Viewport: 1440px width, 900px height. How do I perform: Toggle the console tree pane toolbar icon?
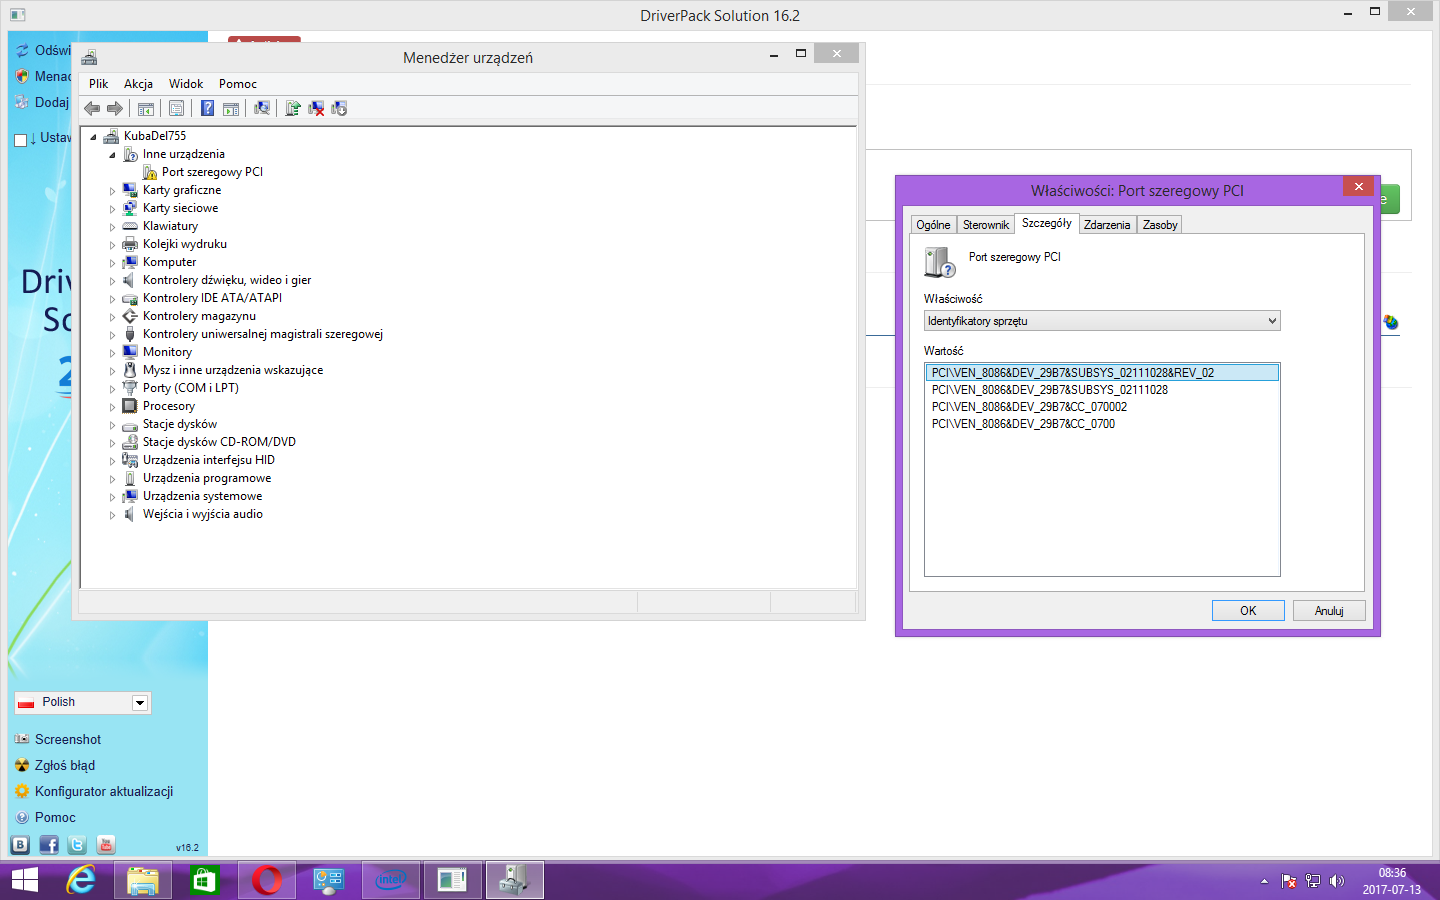(x=146, y=108)
